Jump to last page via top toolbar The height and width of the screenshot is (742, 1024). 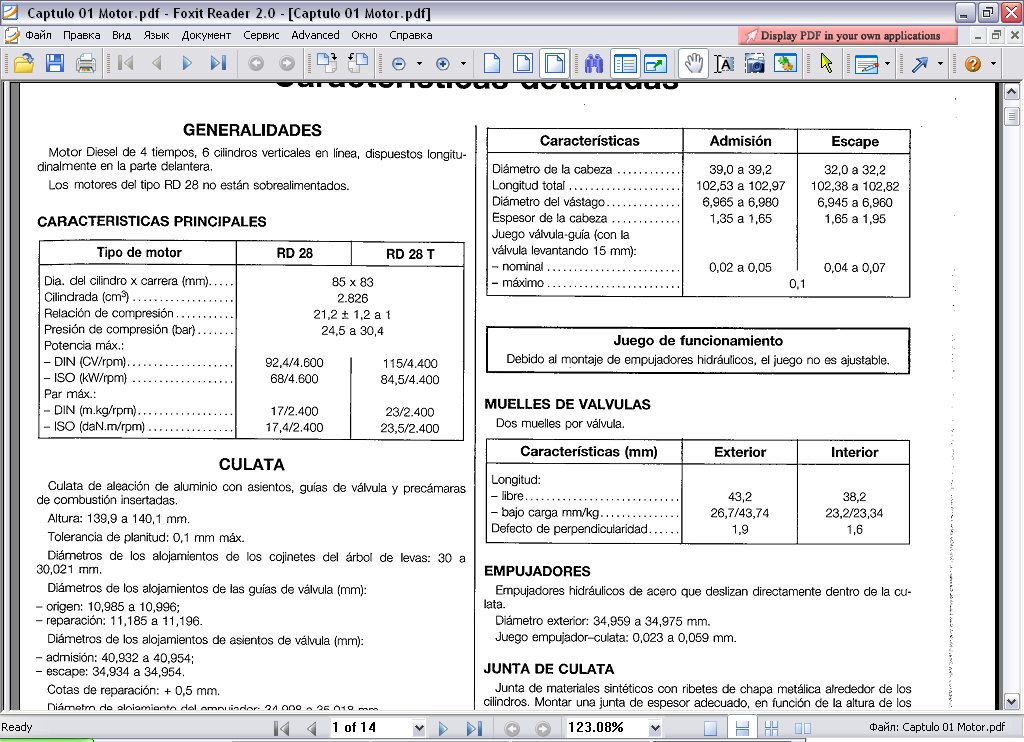click(218, 63)
